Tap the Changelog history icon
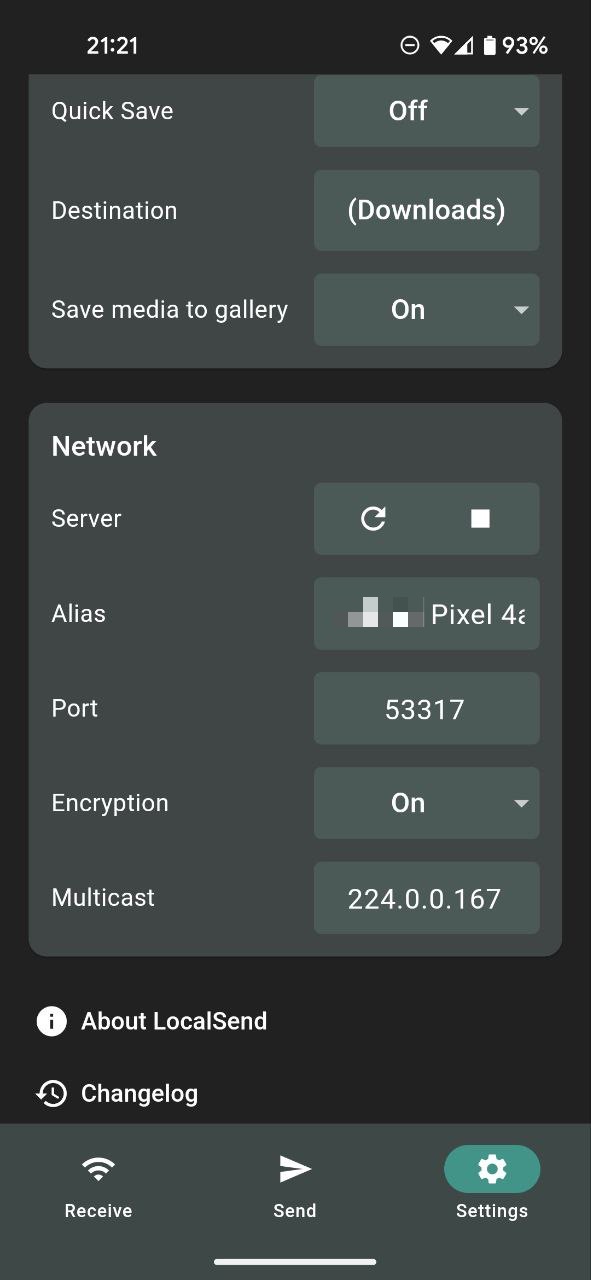 point(50,1093)
